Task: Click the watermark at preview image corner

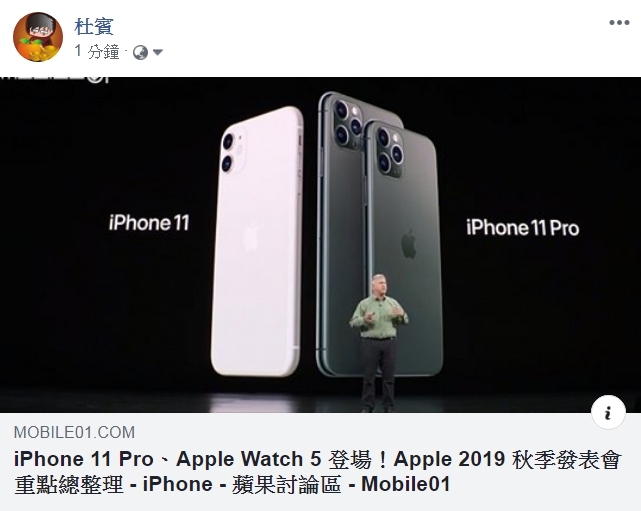Action: pos(54,78)
